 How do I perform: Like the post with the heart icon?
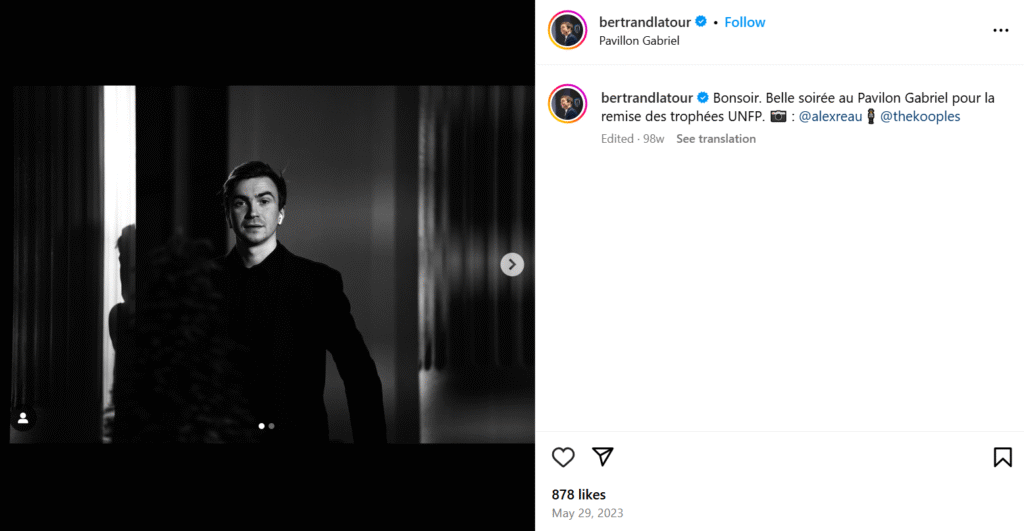563,457
